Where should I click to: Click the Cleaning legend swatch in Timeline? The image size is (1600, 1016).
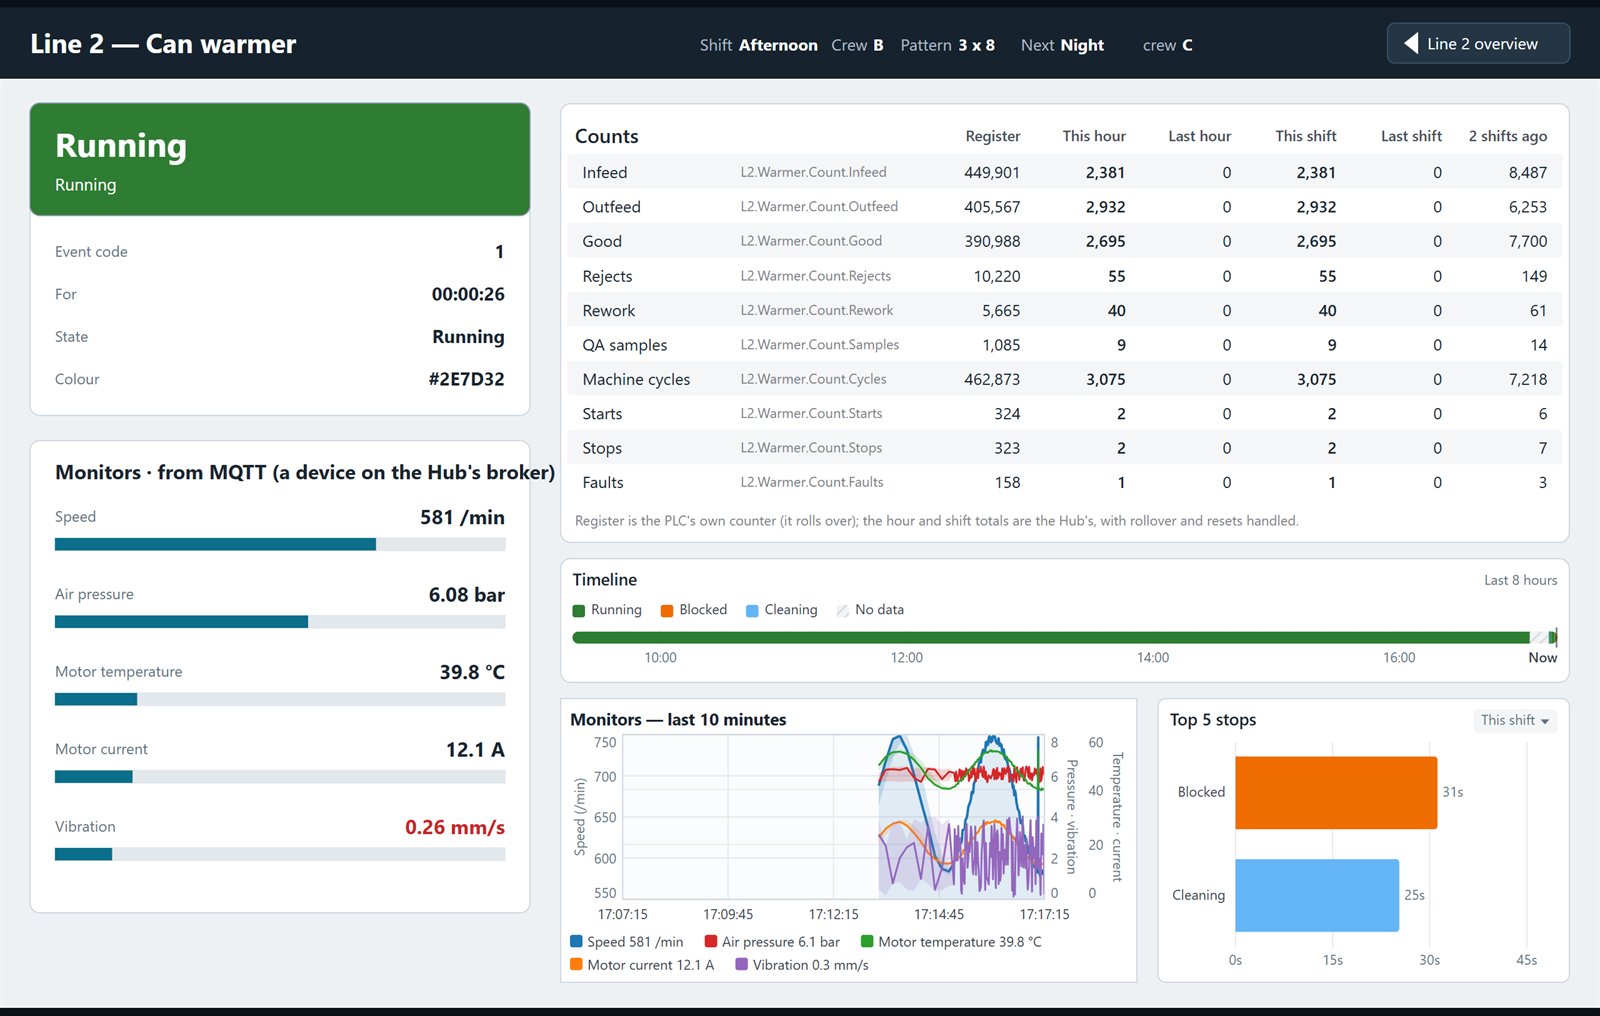point(752,610)
